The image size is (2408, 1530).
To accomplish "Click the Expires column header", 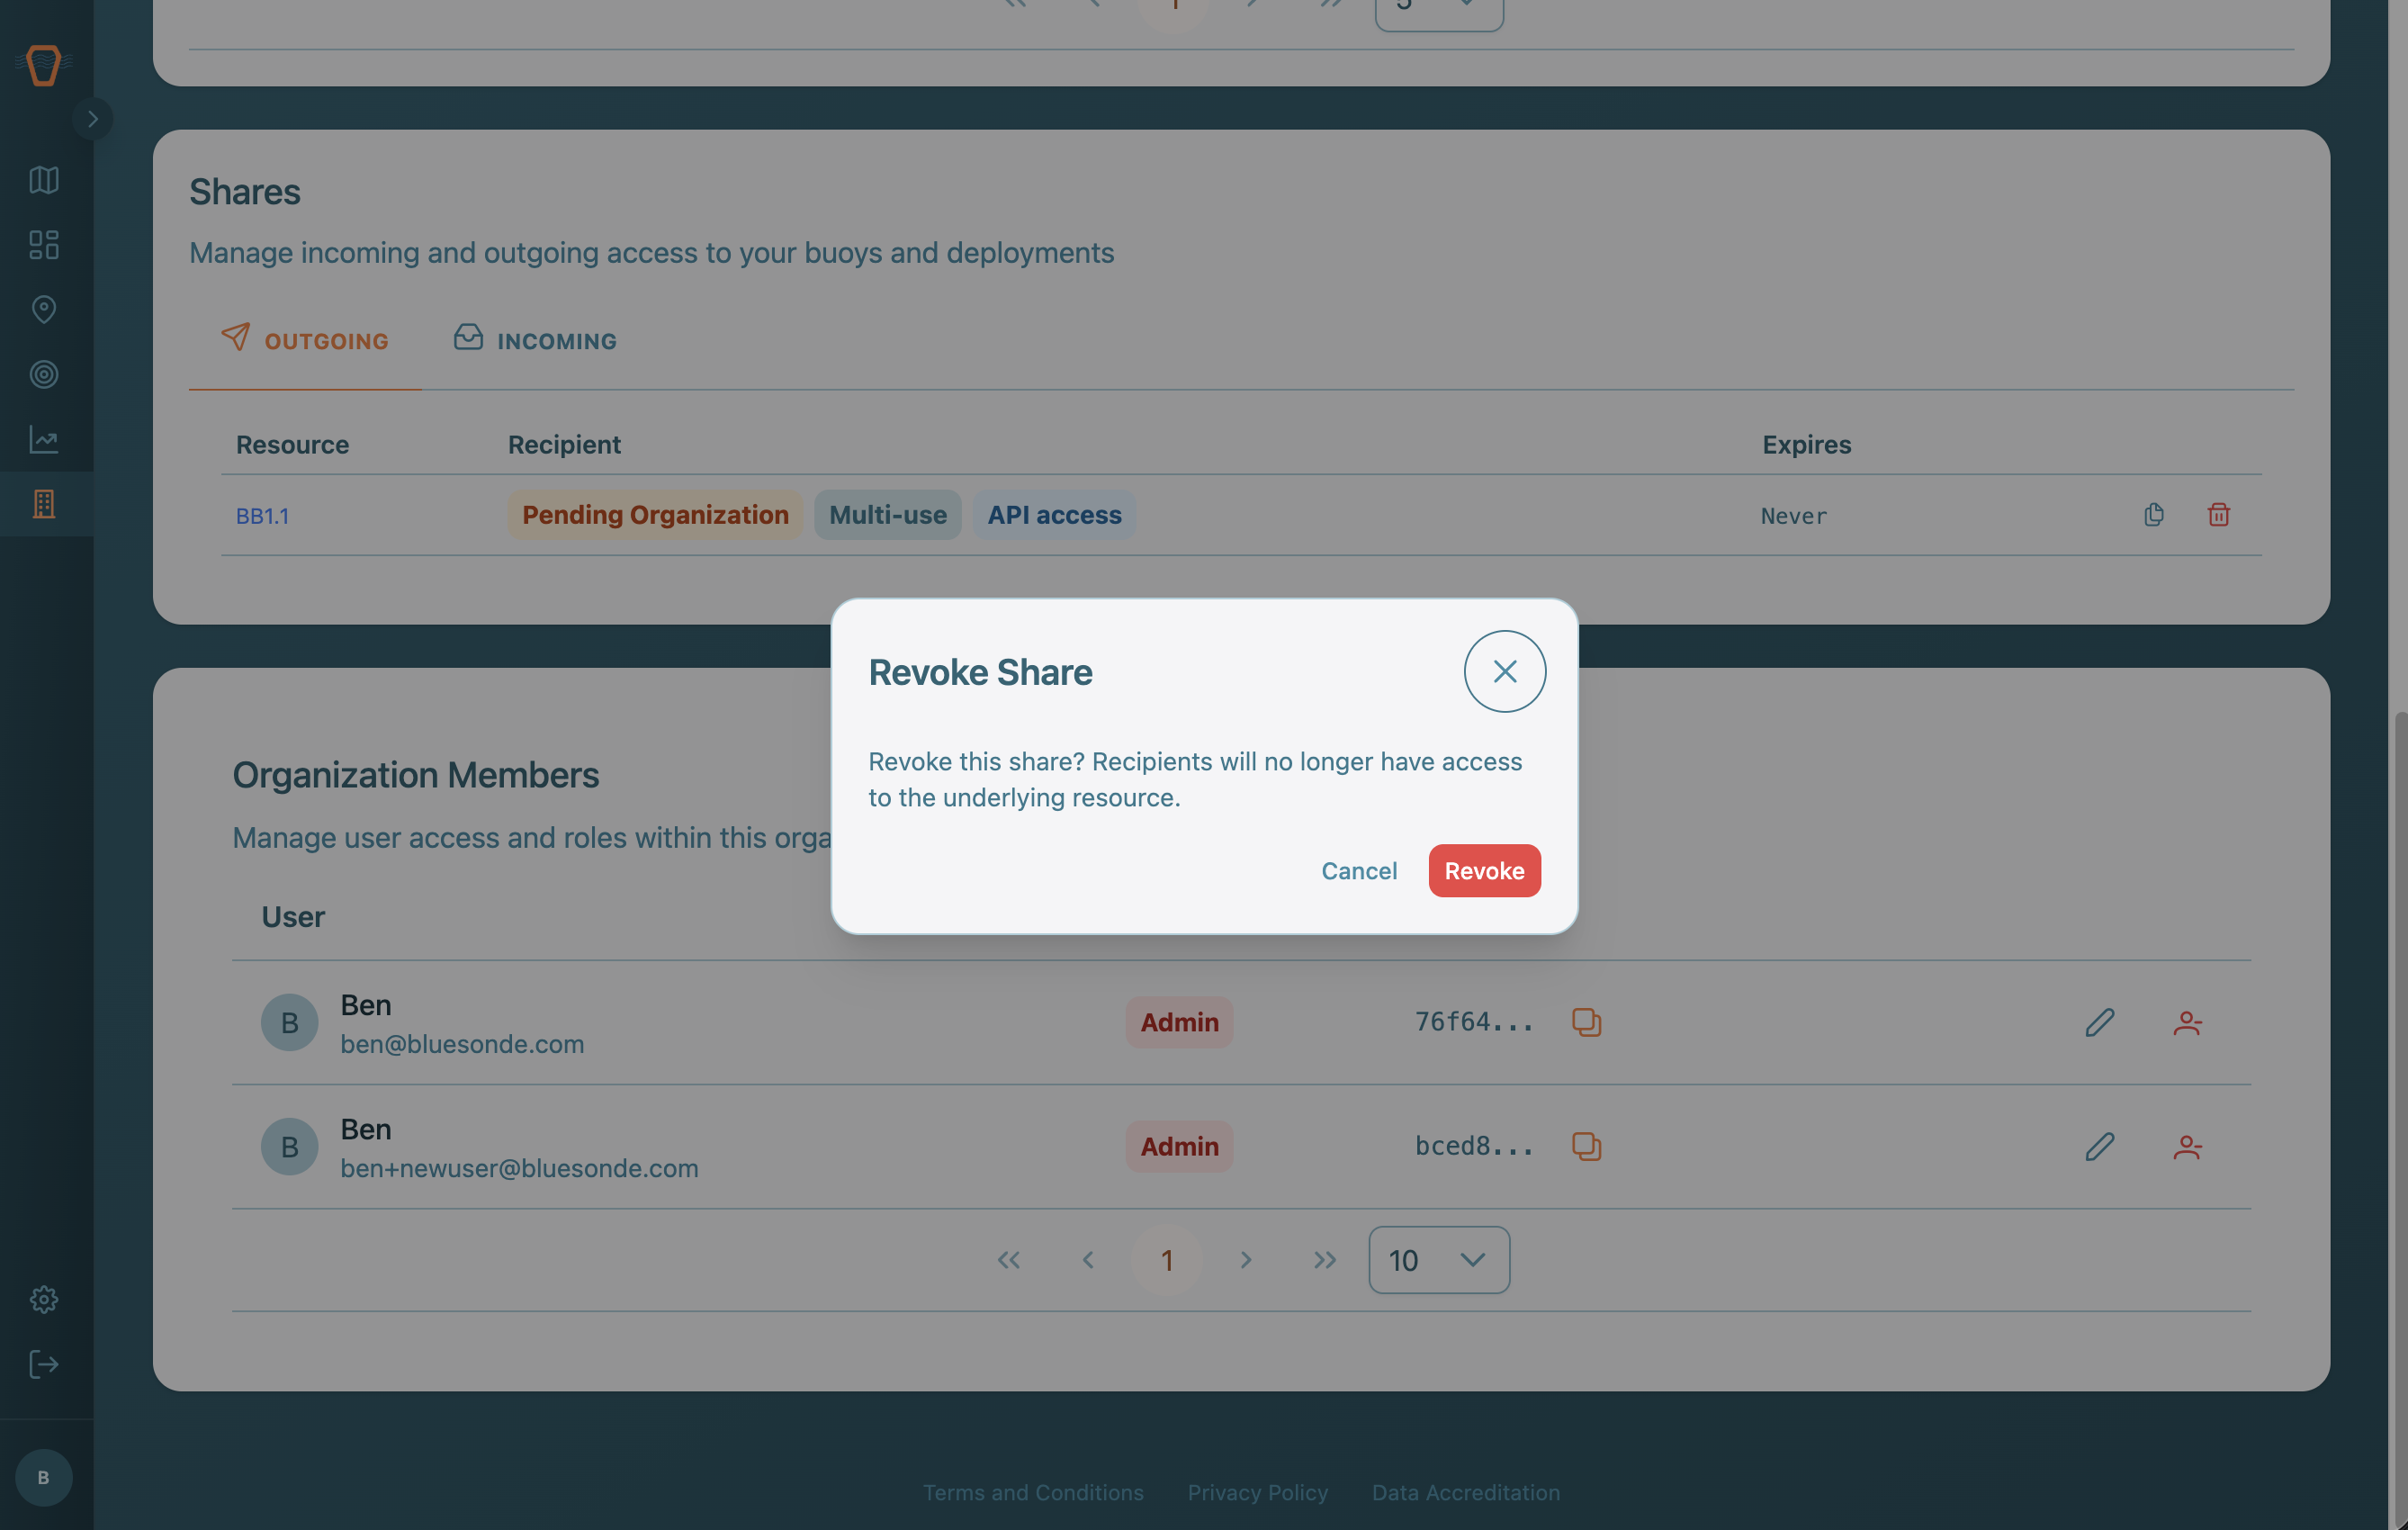I will 1806,444.
